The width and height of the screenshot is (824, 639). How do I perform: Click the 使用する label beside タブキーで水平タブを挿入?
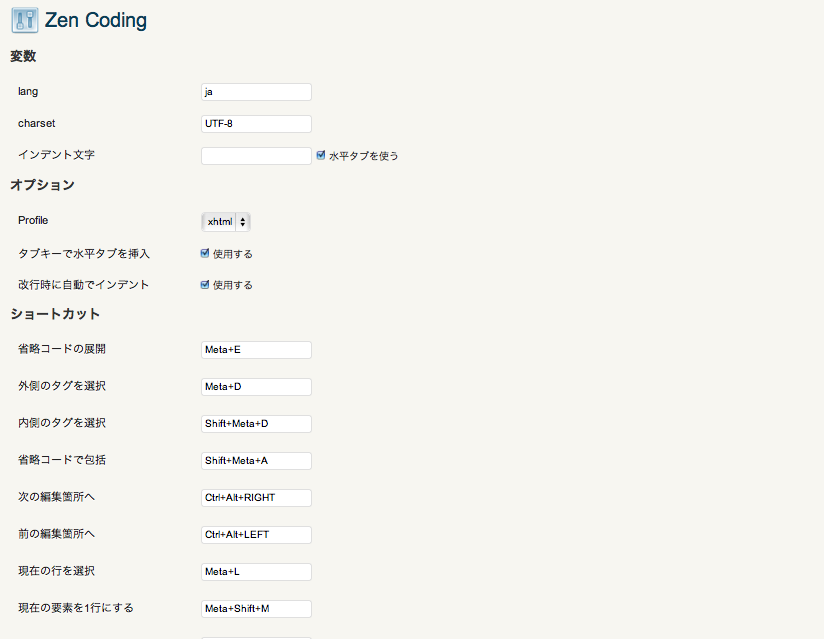point(233,254)
